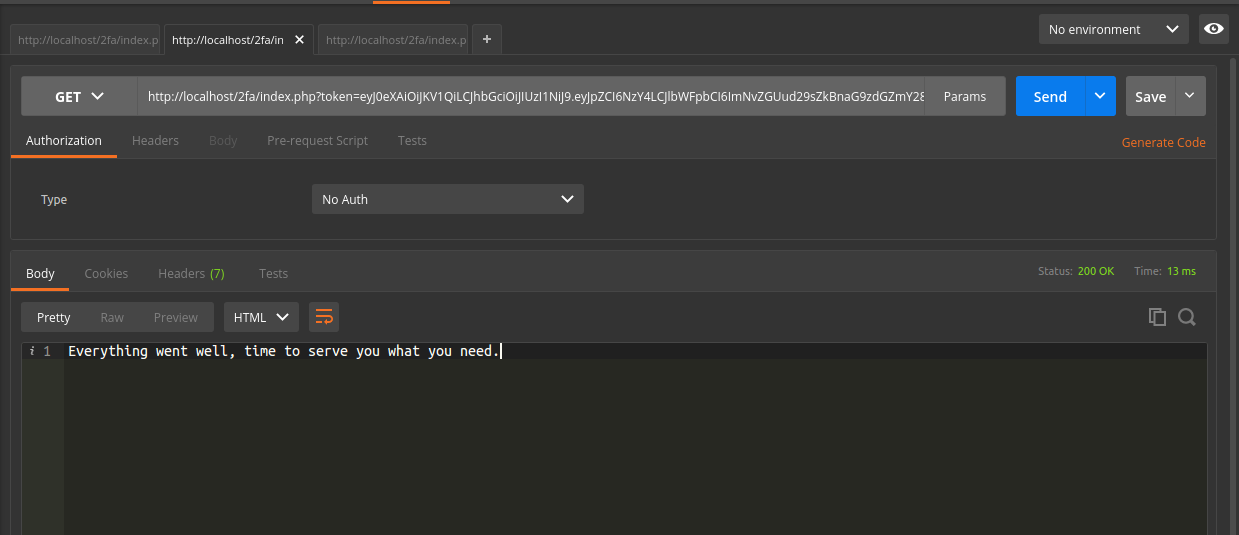The height and width of the screenshot is (535, 1239).
Task: Switch to the request Headers tab
Action: coord(155,140)
